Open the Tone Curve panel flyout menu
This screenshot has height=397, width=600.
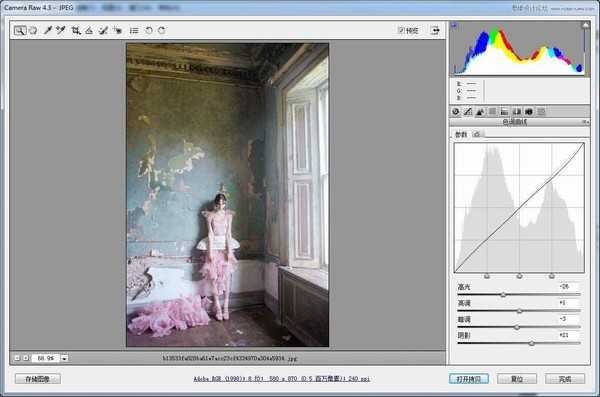585,122
